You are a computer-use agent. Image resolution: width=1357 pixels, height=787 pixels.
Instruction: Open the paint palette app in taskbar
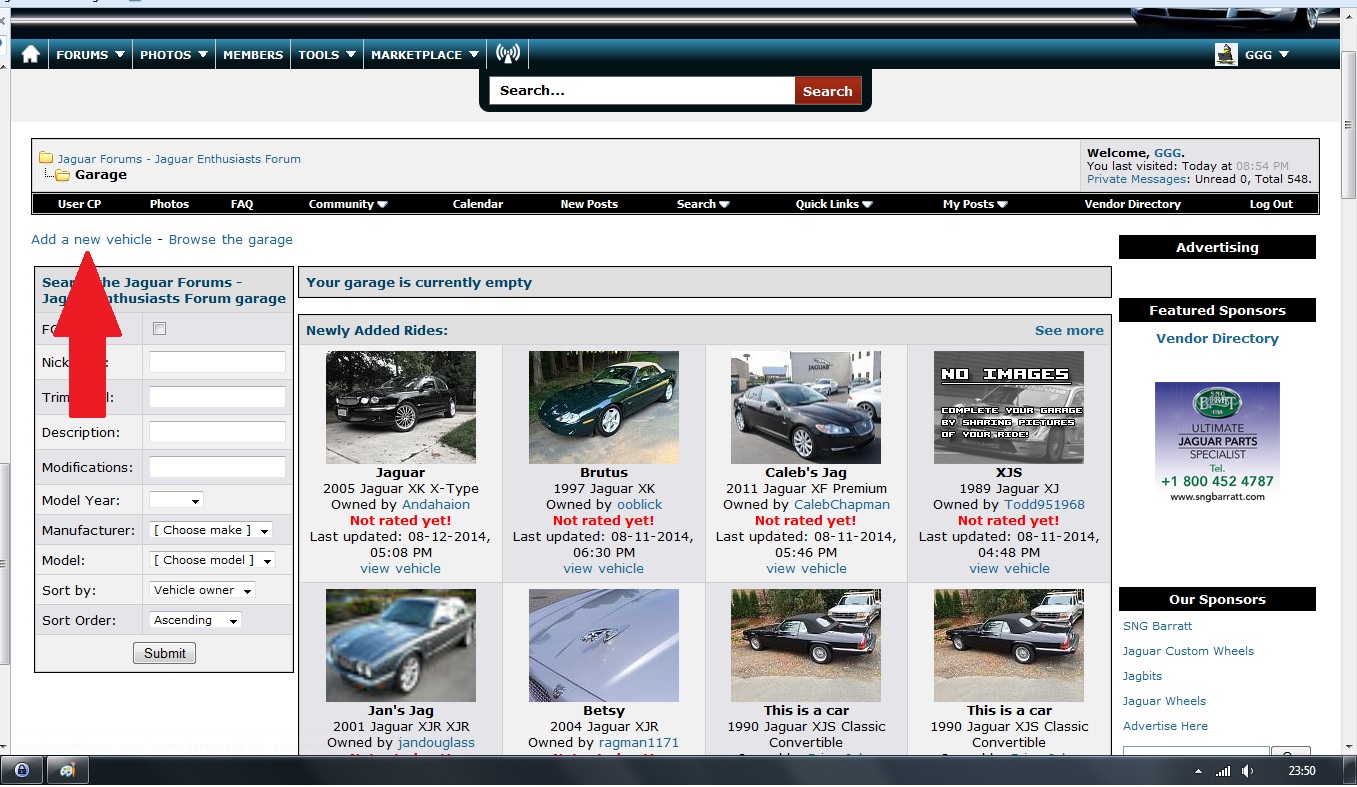(x=68, y=771)
